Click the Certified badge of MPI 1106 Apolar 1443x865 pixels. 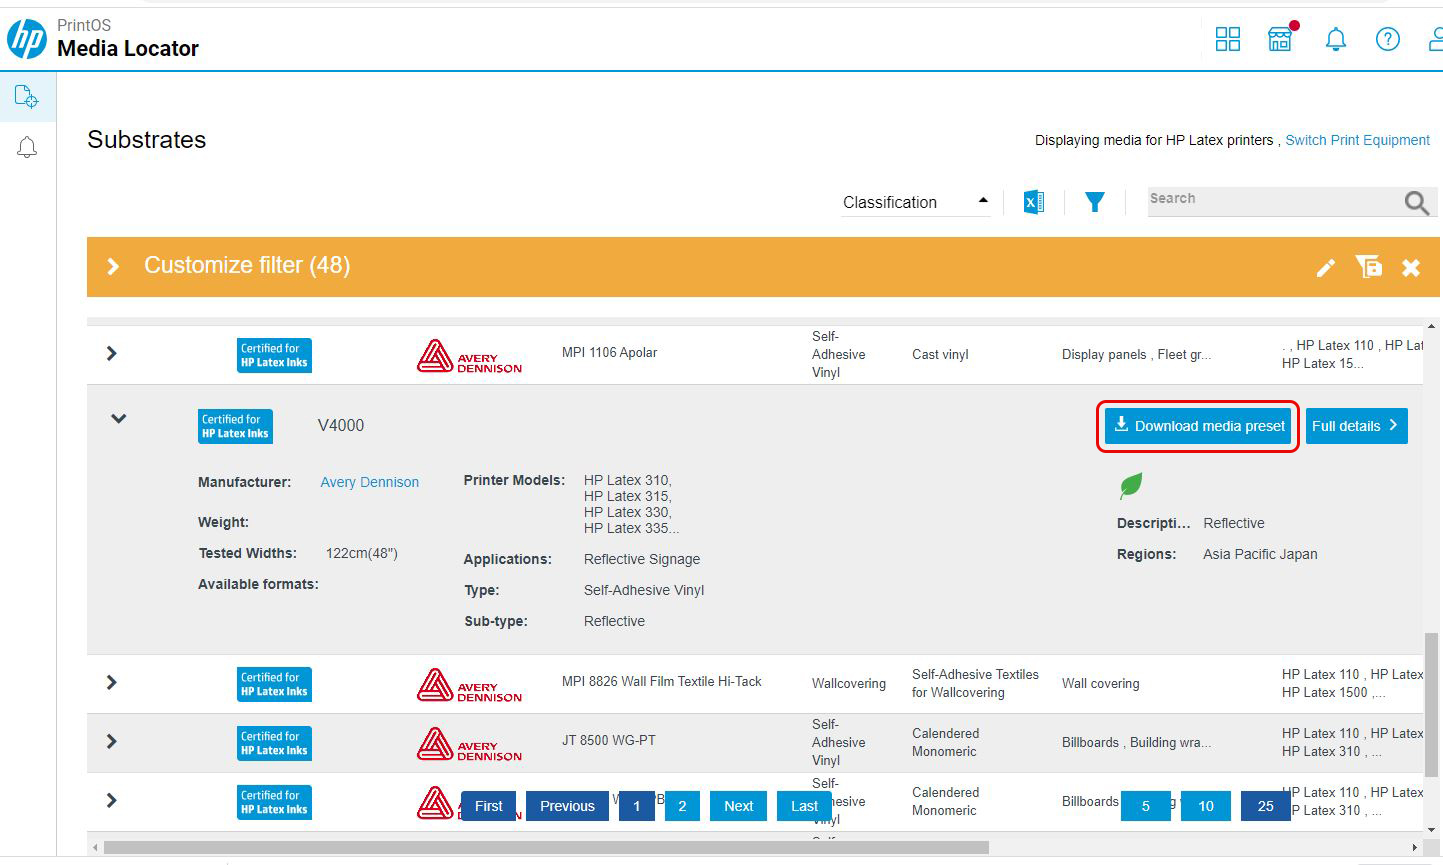coord(274,355)
